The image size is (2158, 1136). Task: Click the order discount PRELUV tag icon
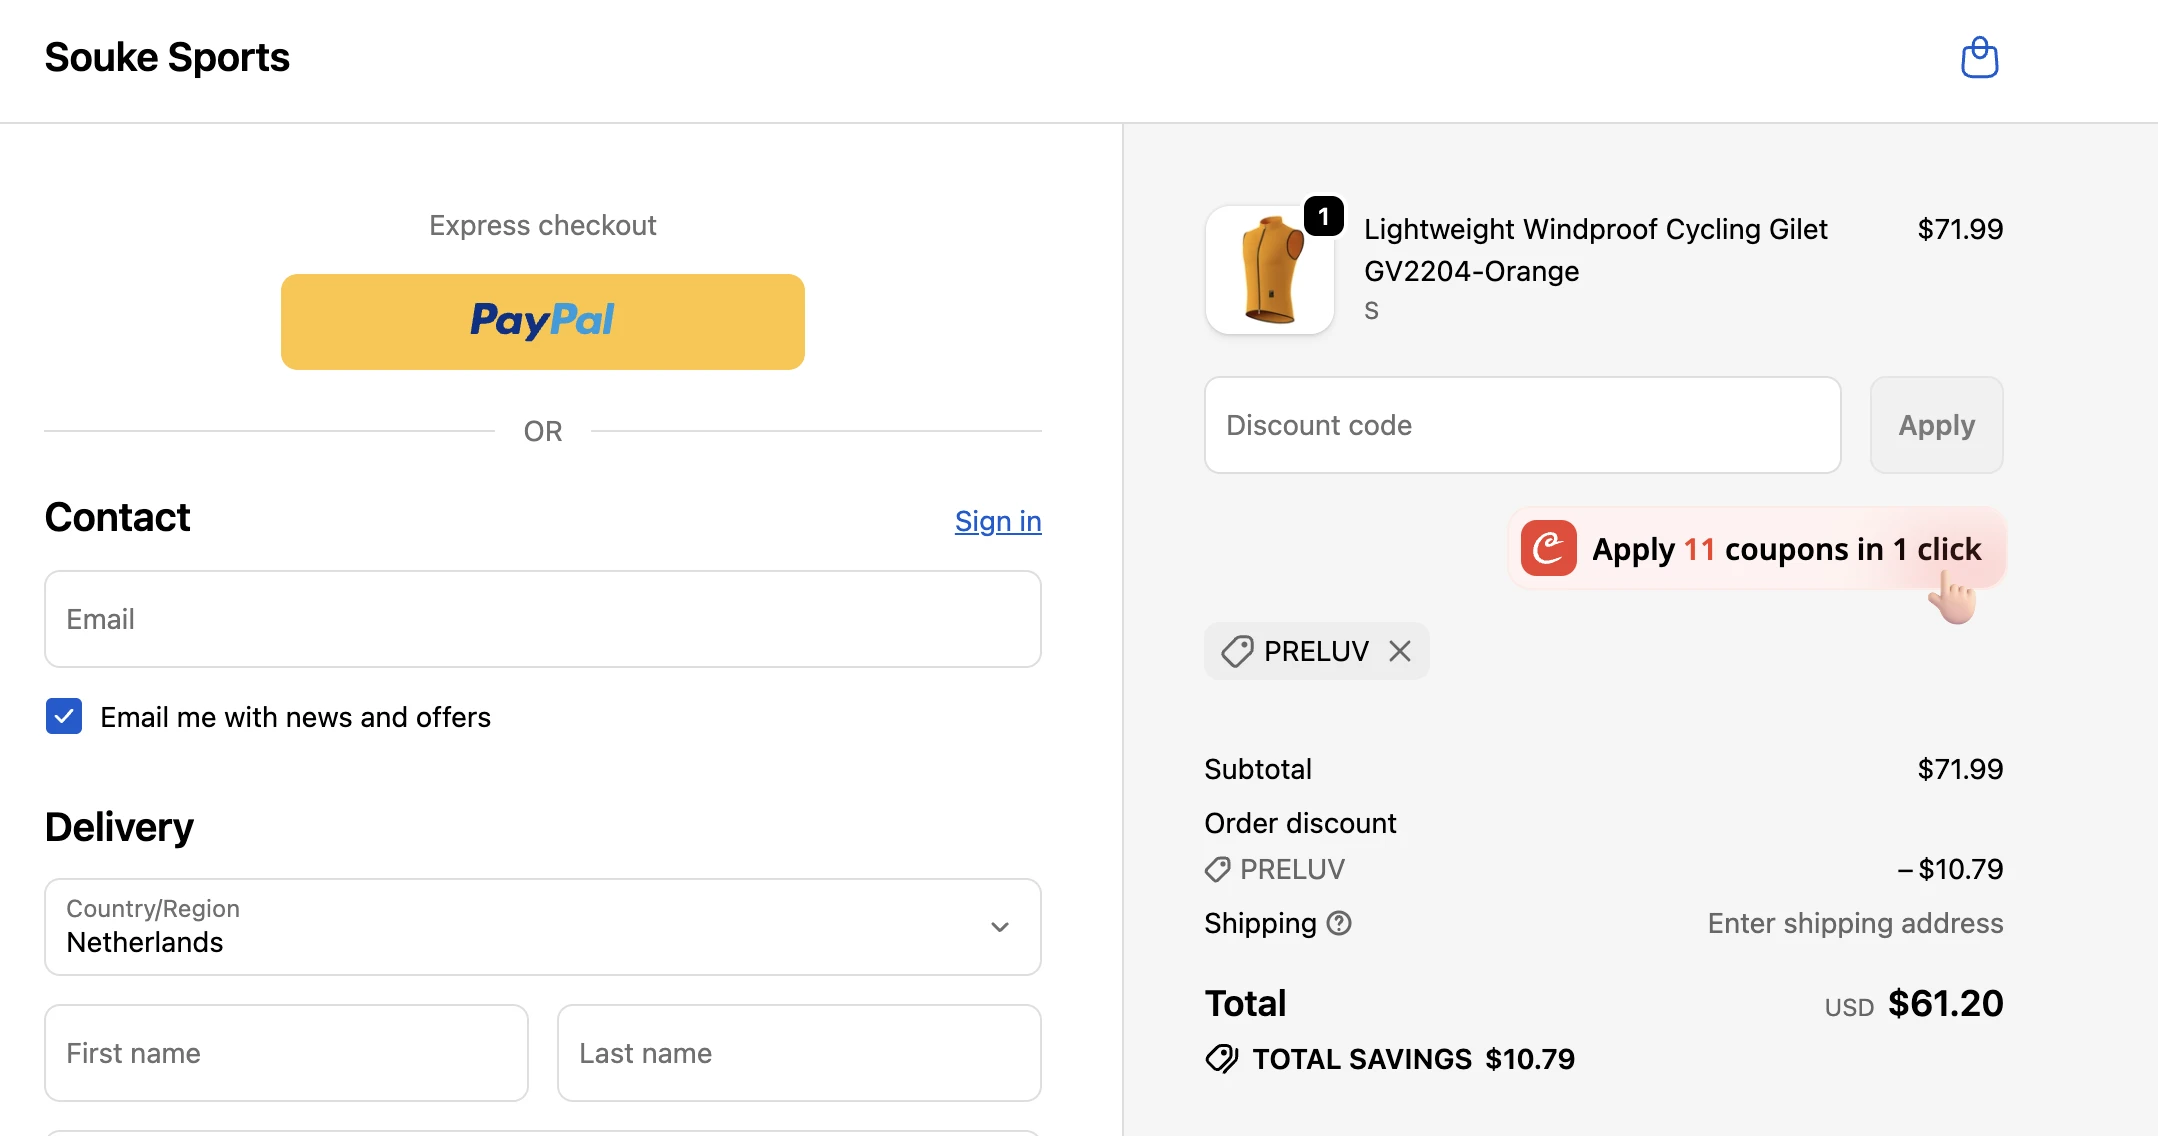pyautogui.click(x=1217, y=869)
